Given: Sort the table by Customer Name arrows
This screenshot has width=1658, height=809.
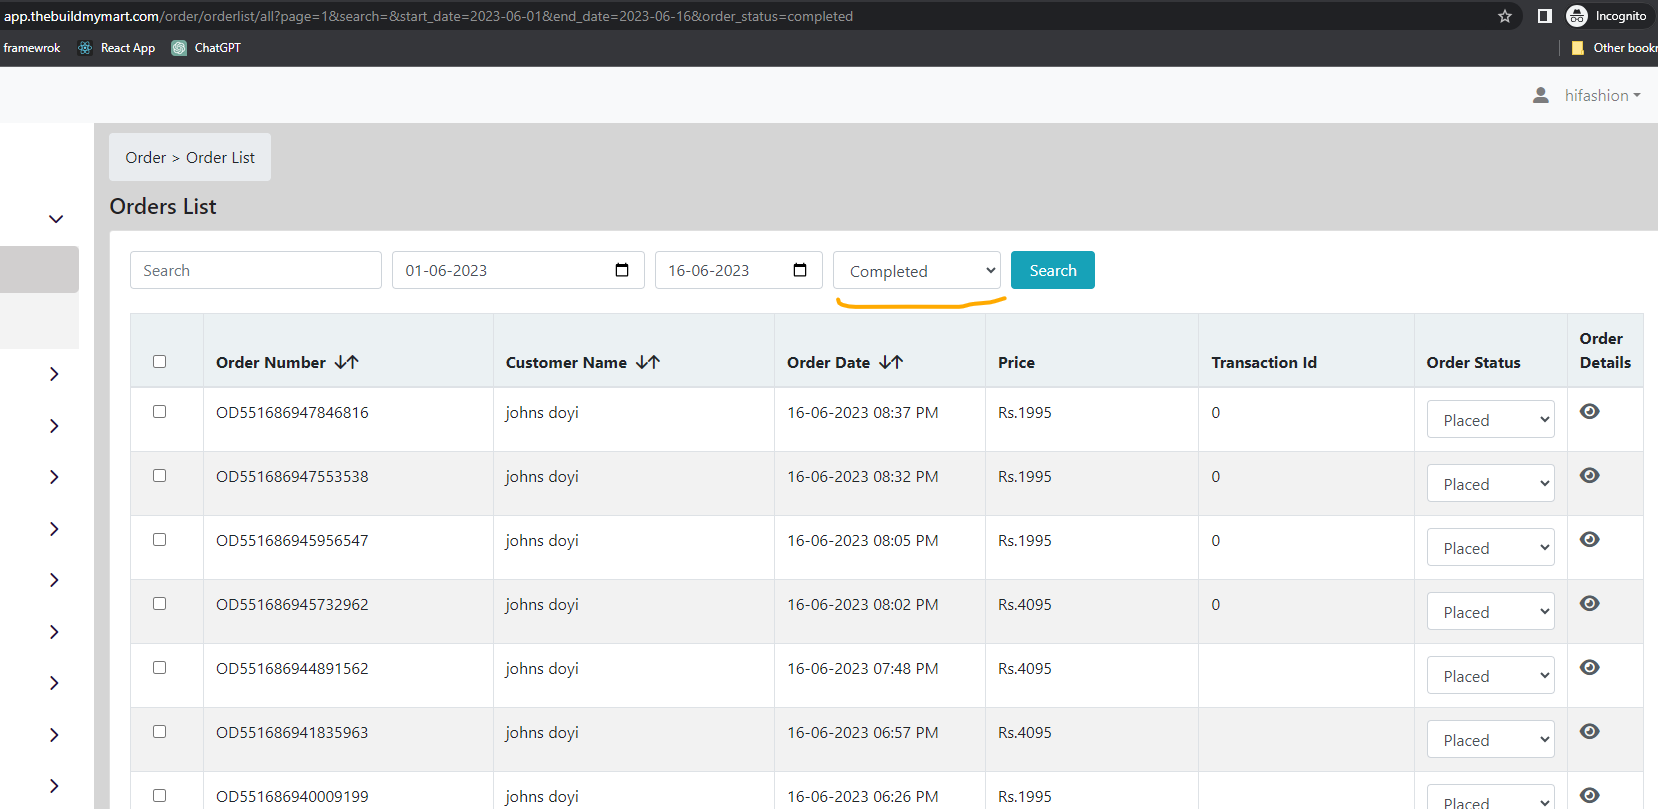Looking at the screenshot, I should coord(648,362).
